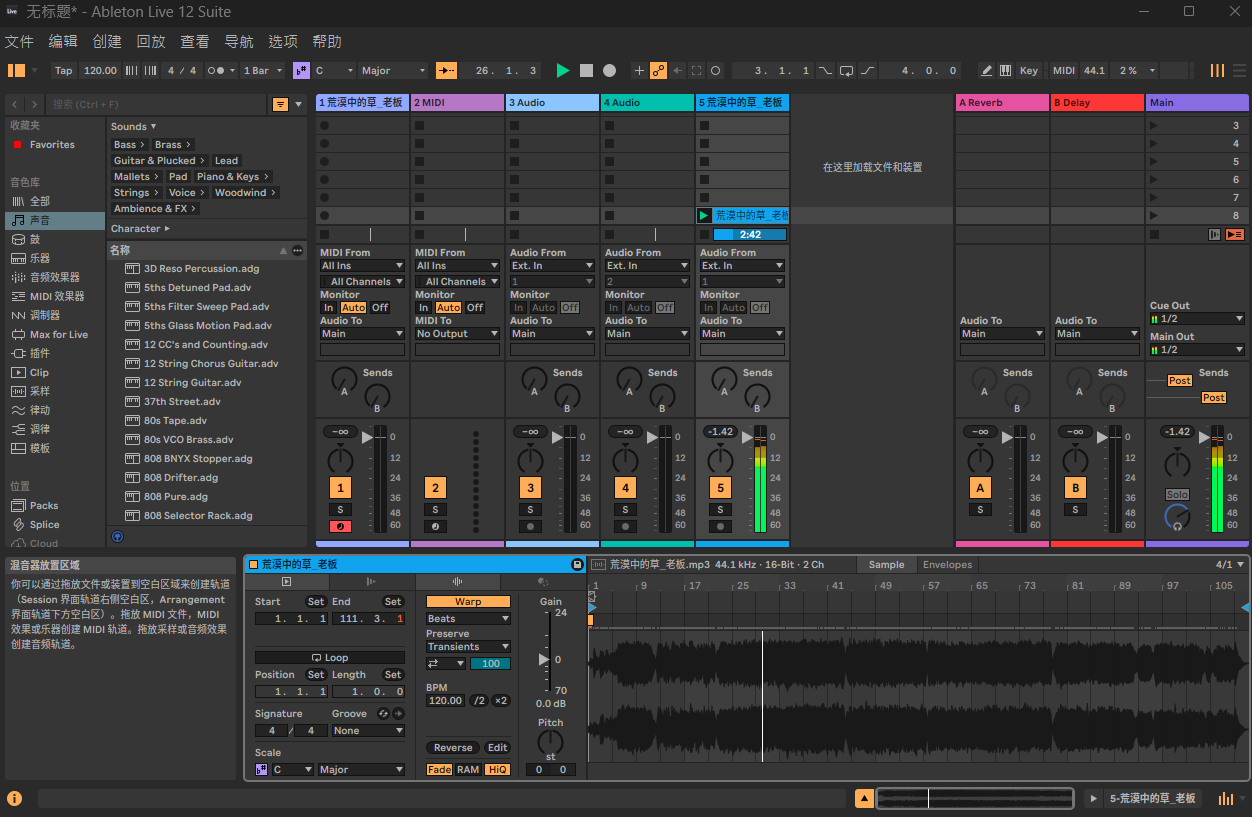Open the 帮助 menu
Viewport: 1252px width, 817px height.
pyautogui.click(x=327, y=41)
